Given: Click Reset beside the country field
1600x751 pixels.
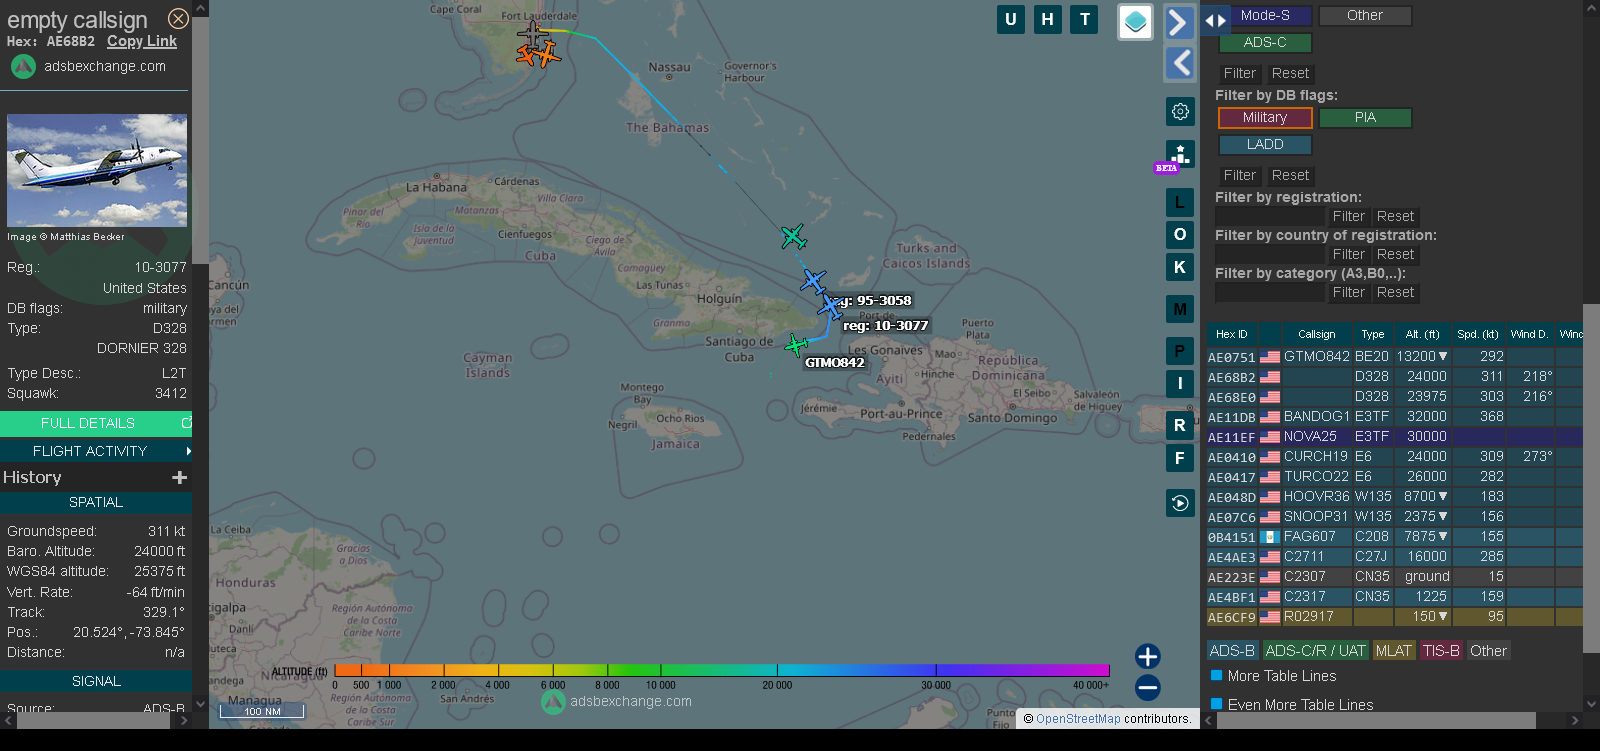Looking at the screenshot, I should (1395, 254).
